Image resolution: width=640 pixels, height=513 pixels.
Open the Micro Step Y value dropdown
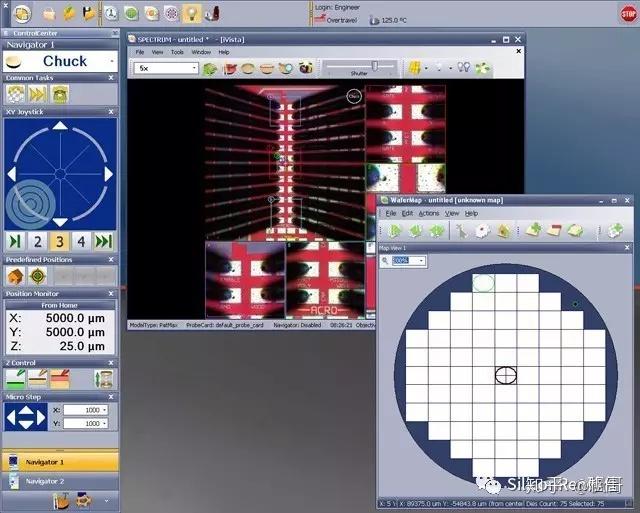pyautogui.click(x=105, y=424)
